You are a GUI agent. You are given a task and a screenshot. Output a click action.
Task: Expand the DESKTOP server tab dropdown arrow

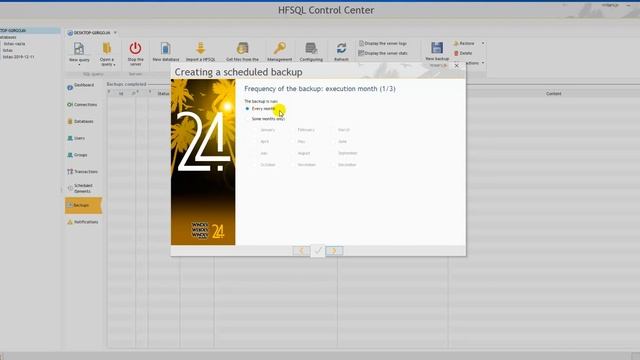(115, 32)
